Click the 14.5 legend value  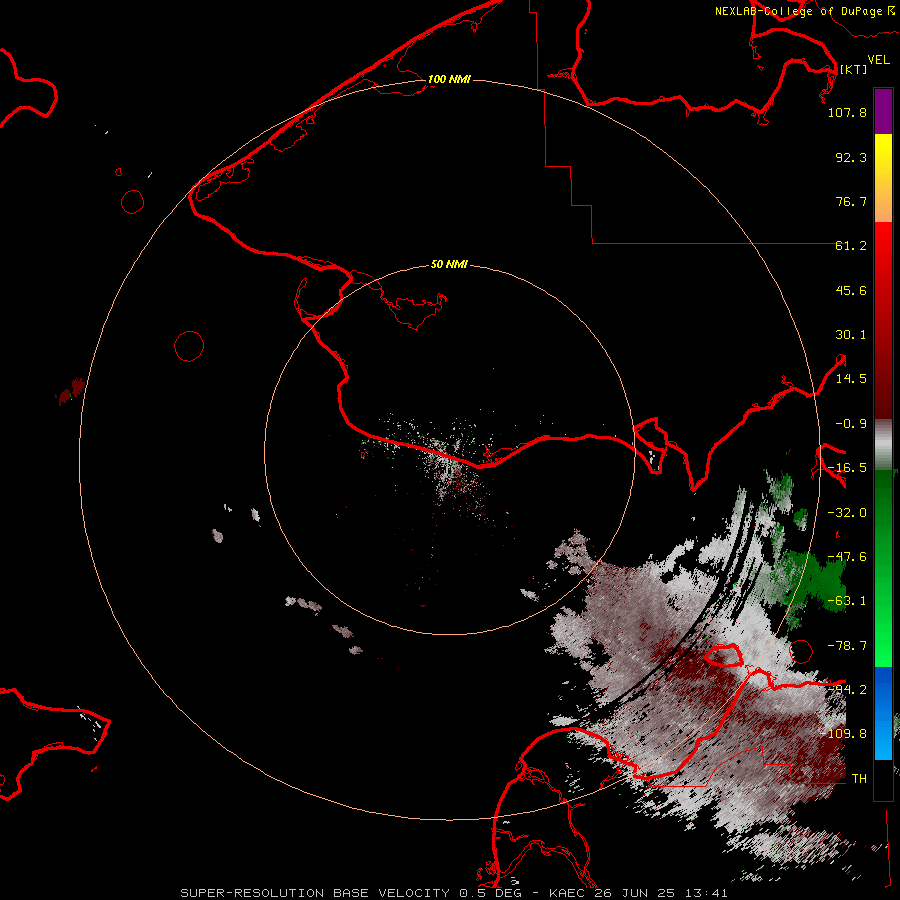point(851,379)
